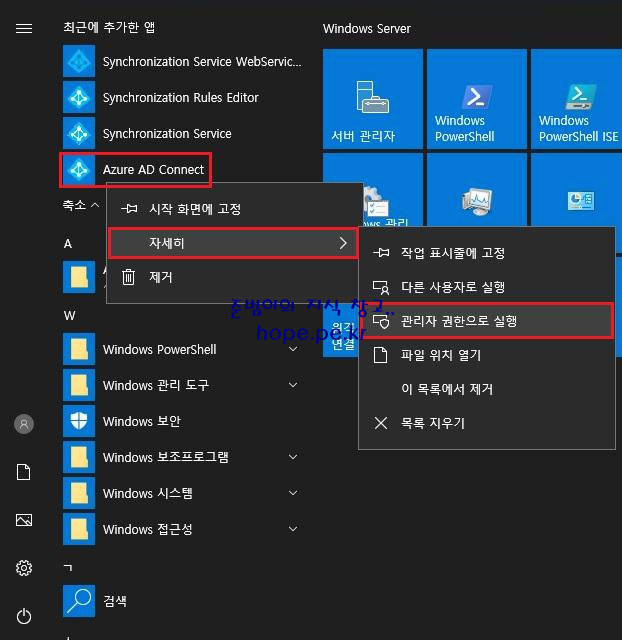The image size is (622, 640).
Task: Click the Synchronization Rules Editor label
Action: [180, 98]
